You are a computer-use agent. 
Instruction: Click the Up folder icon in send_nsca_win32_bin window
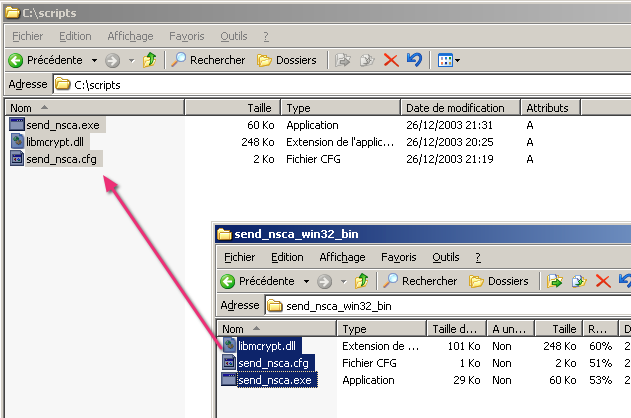pos(361,281)
